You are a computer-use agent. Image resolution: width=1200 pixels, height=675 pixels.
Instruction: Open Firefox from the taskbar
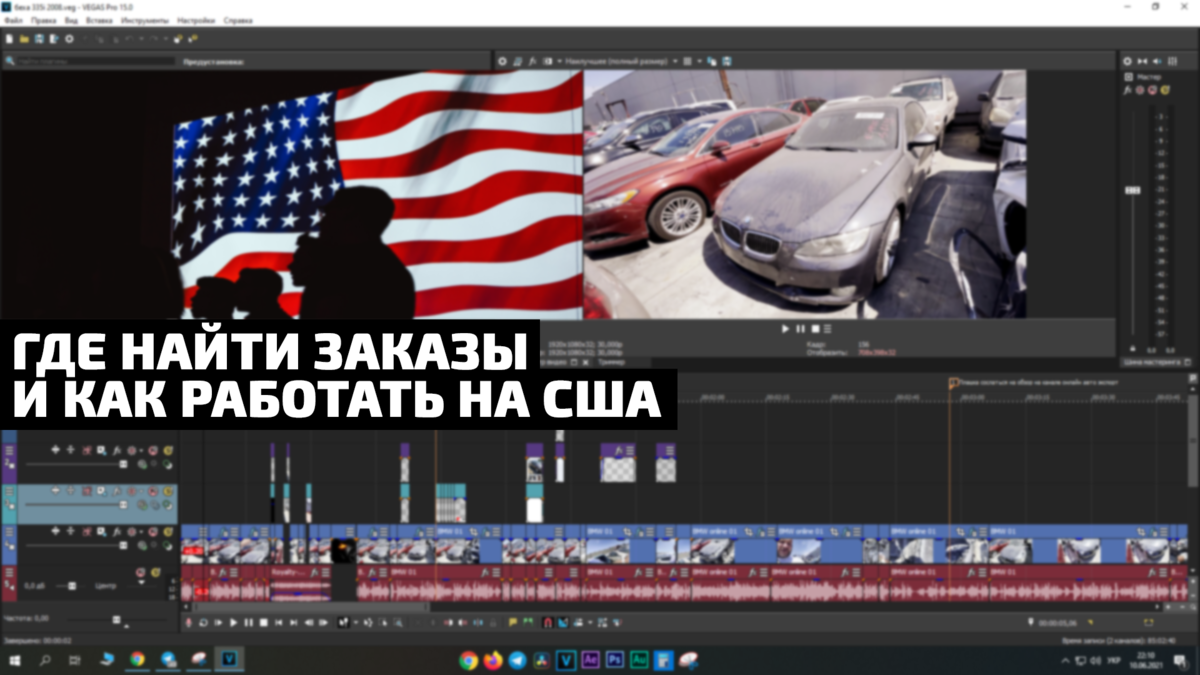tap(493, 660)
